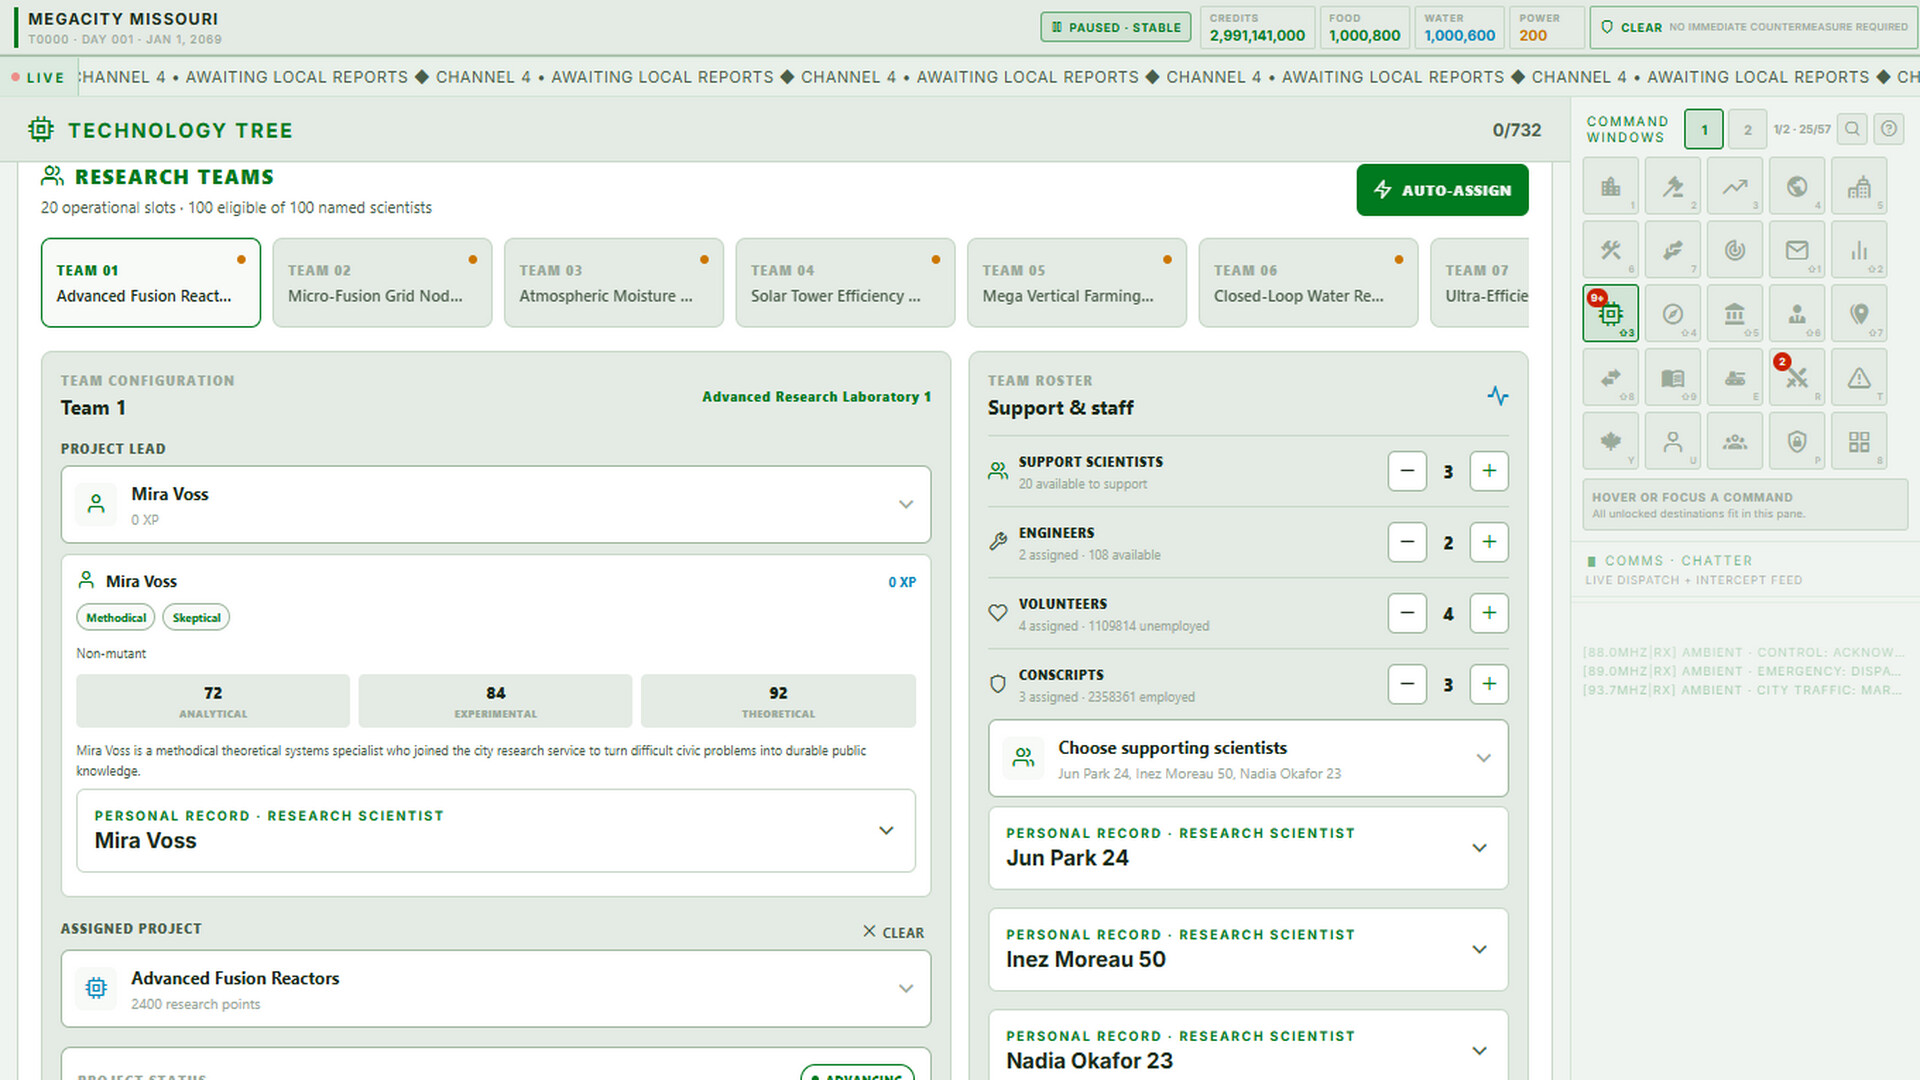Expand Inez Moreau 50 personal record

[1248, 949]
